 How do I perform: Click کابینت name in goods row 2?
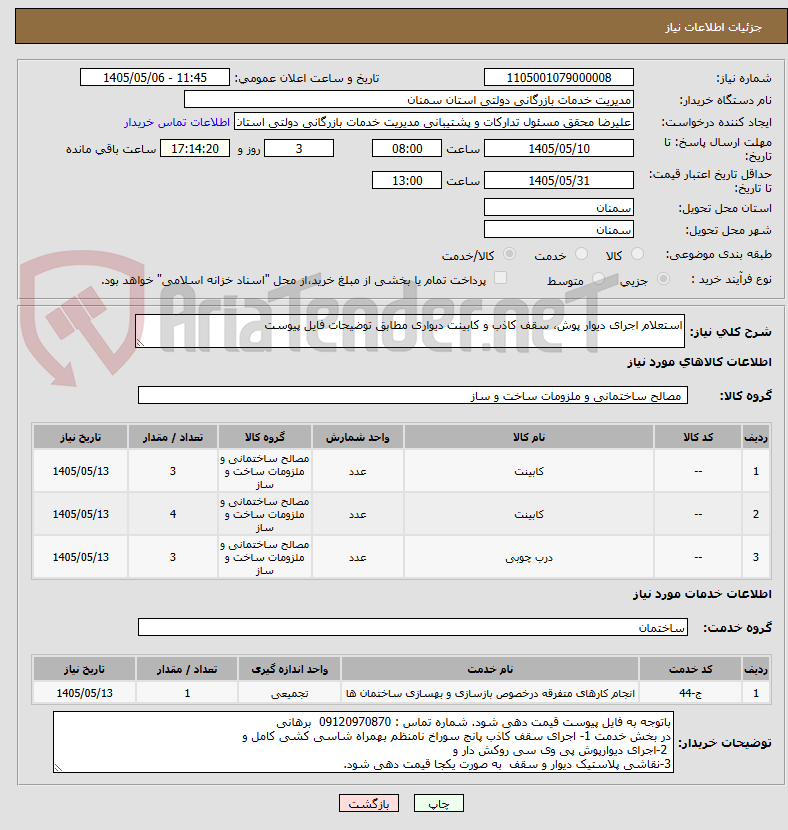tap(529, 514)
